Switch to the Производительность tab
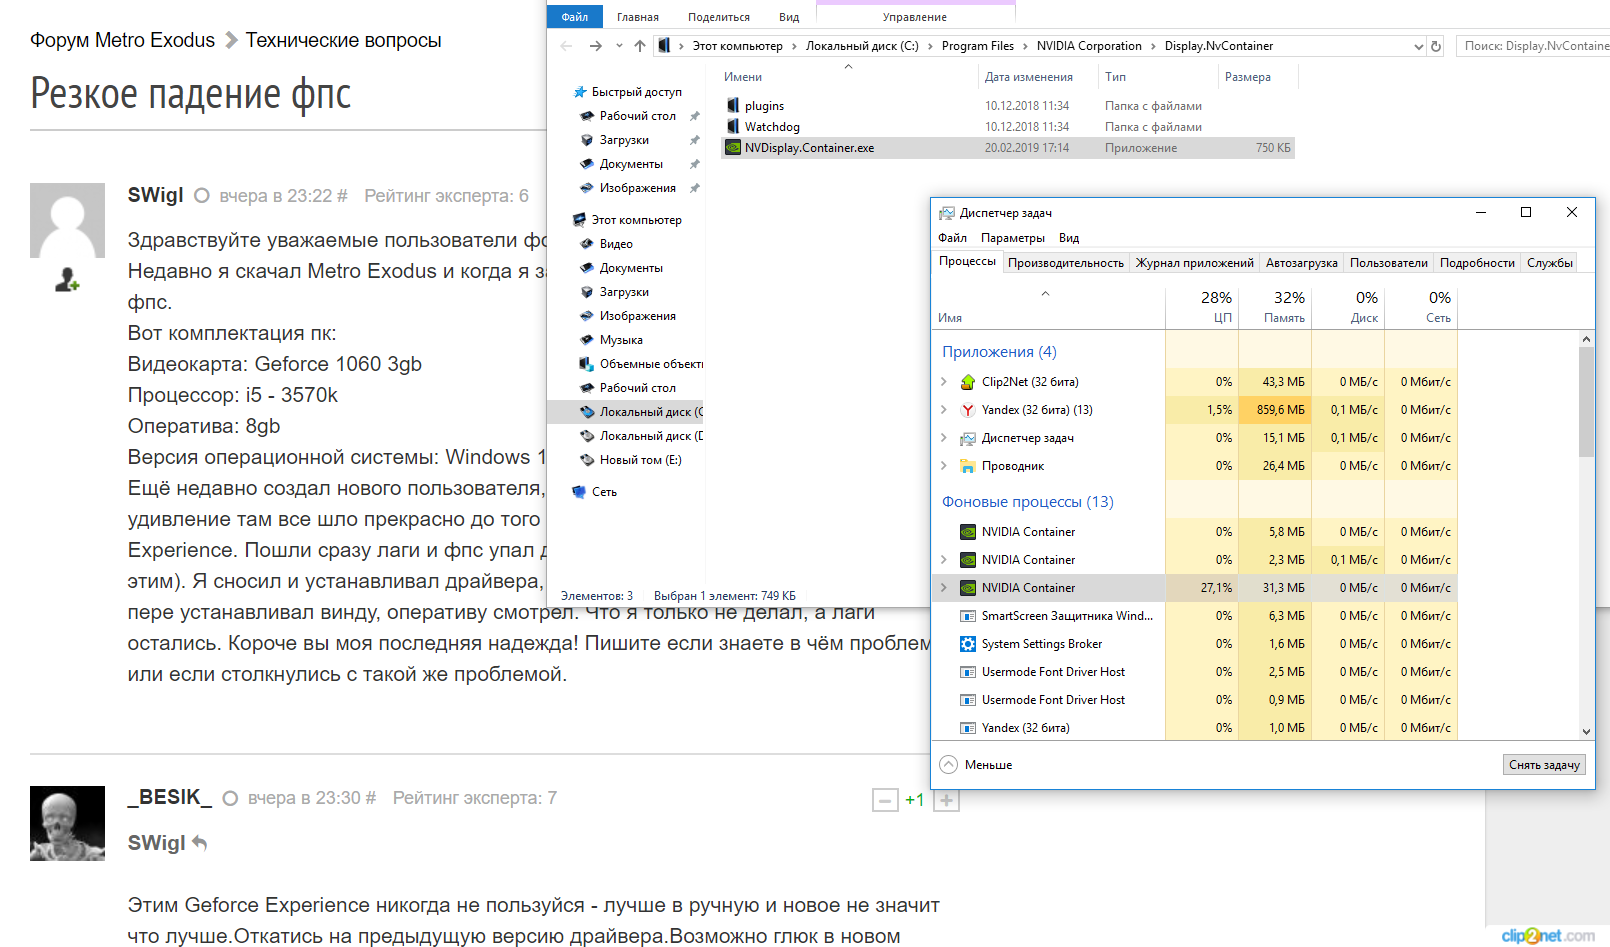The image size is (1610, 947). tap(1065, 263)
